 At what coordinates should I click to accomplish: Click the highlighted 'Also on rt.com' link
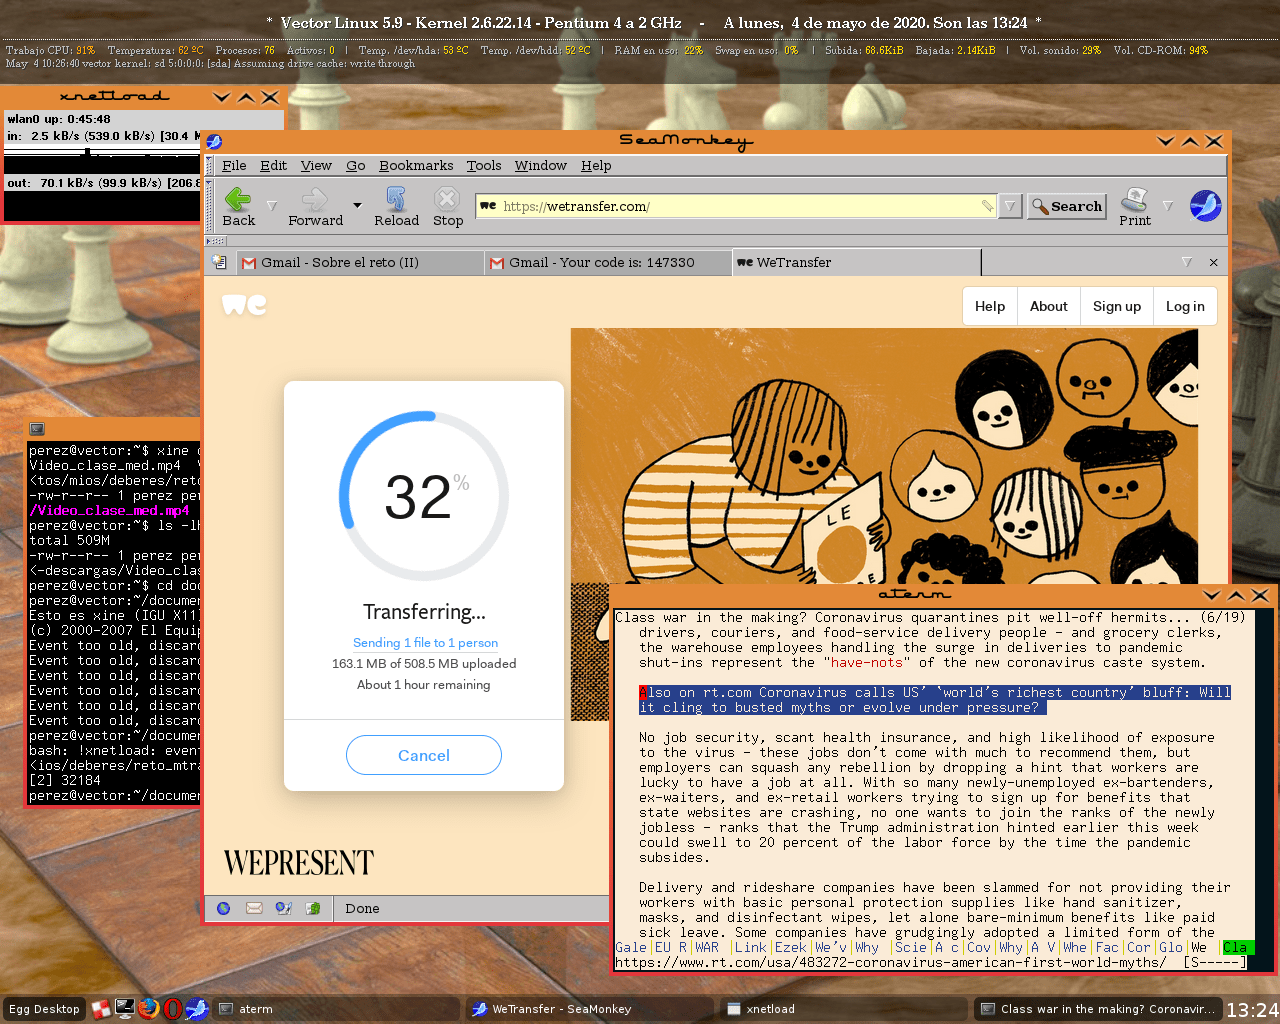coord(935,700)
